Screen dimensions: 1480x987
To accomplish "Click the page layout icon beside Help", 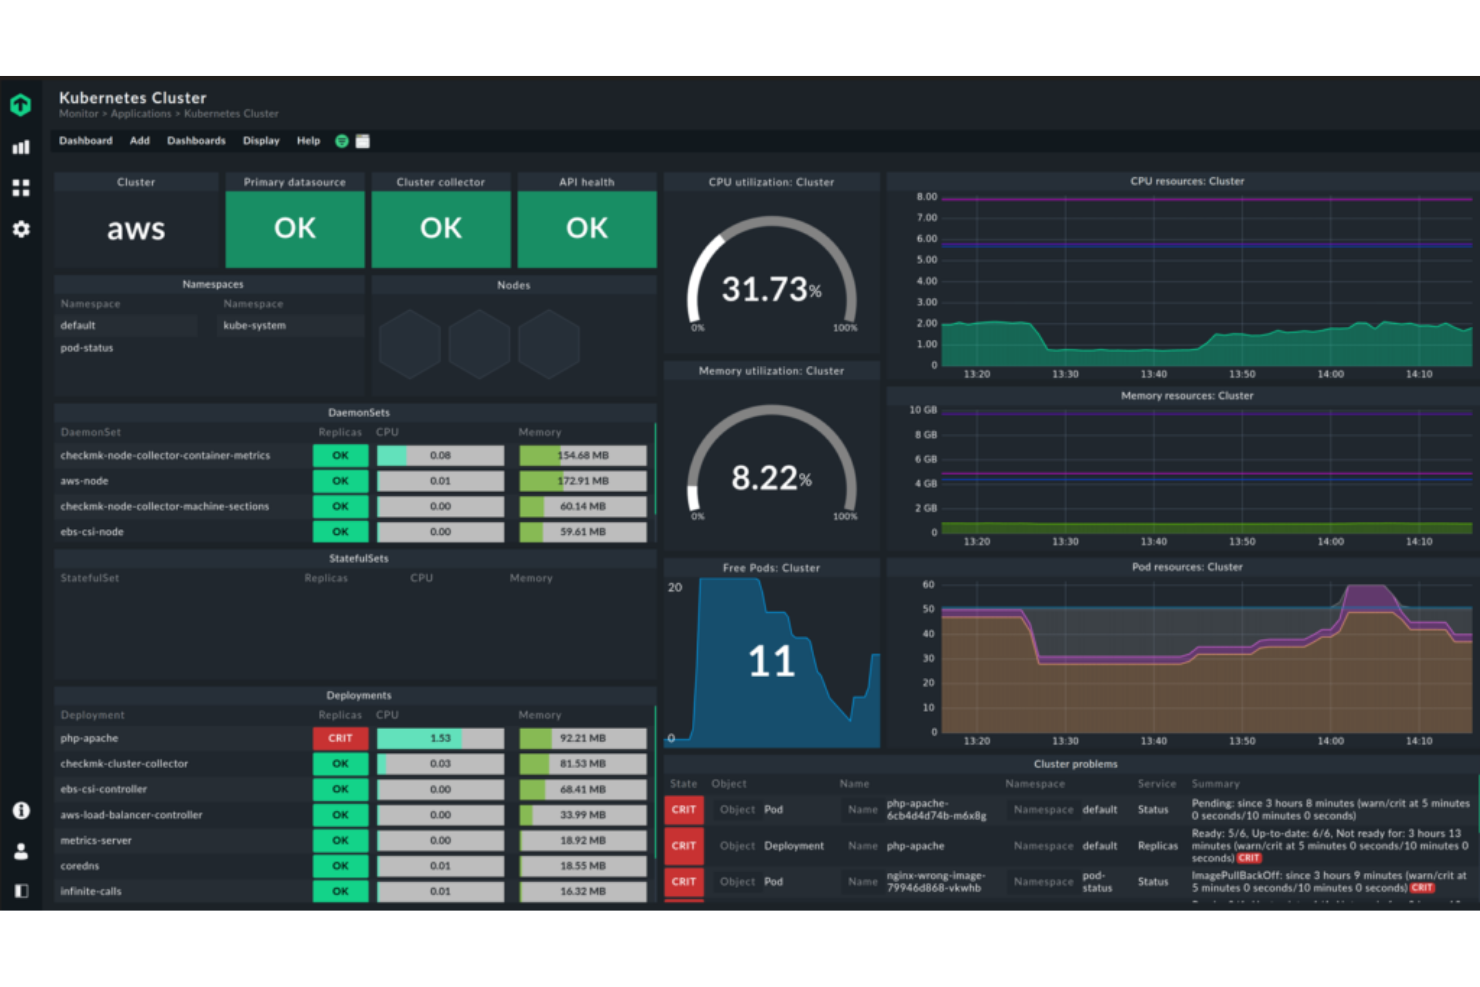I will [x=363, y=141].
